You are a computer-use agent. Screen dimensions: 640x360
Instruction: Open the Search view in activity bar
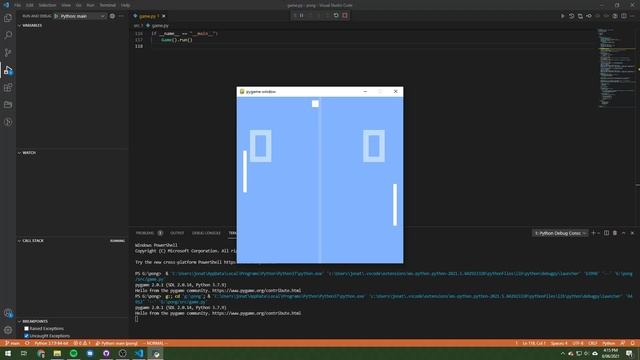(x=8, y=35)
